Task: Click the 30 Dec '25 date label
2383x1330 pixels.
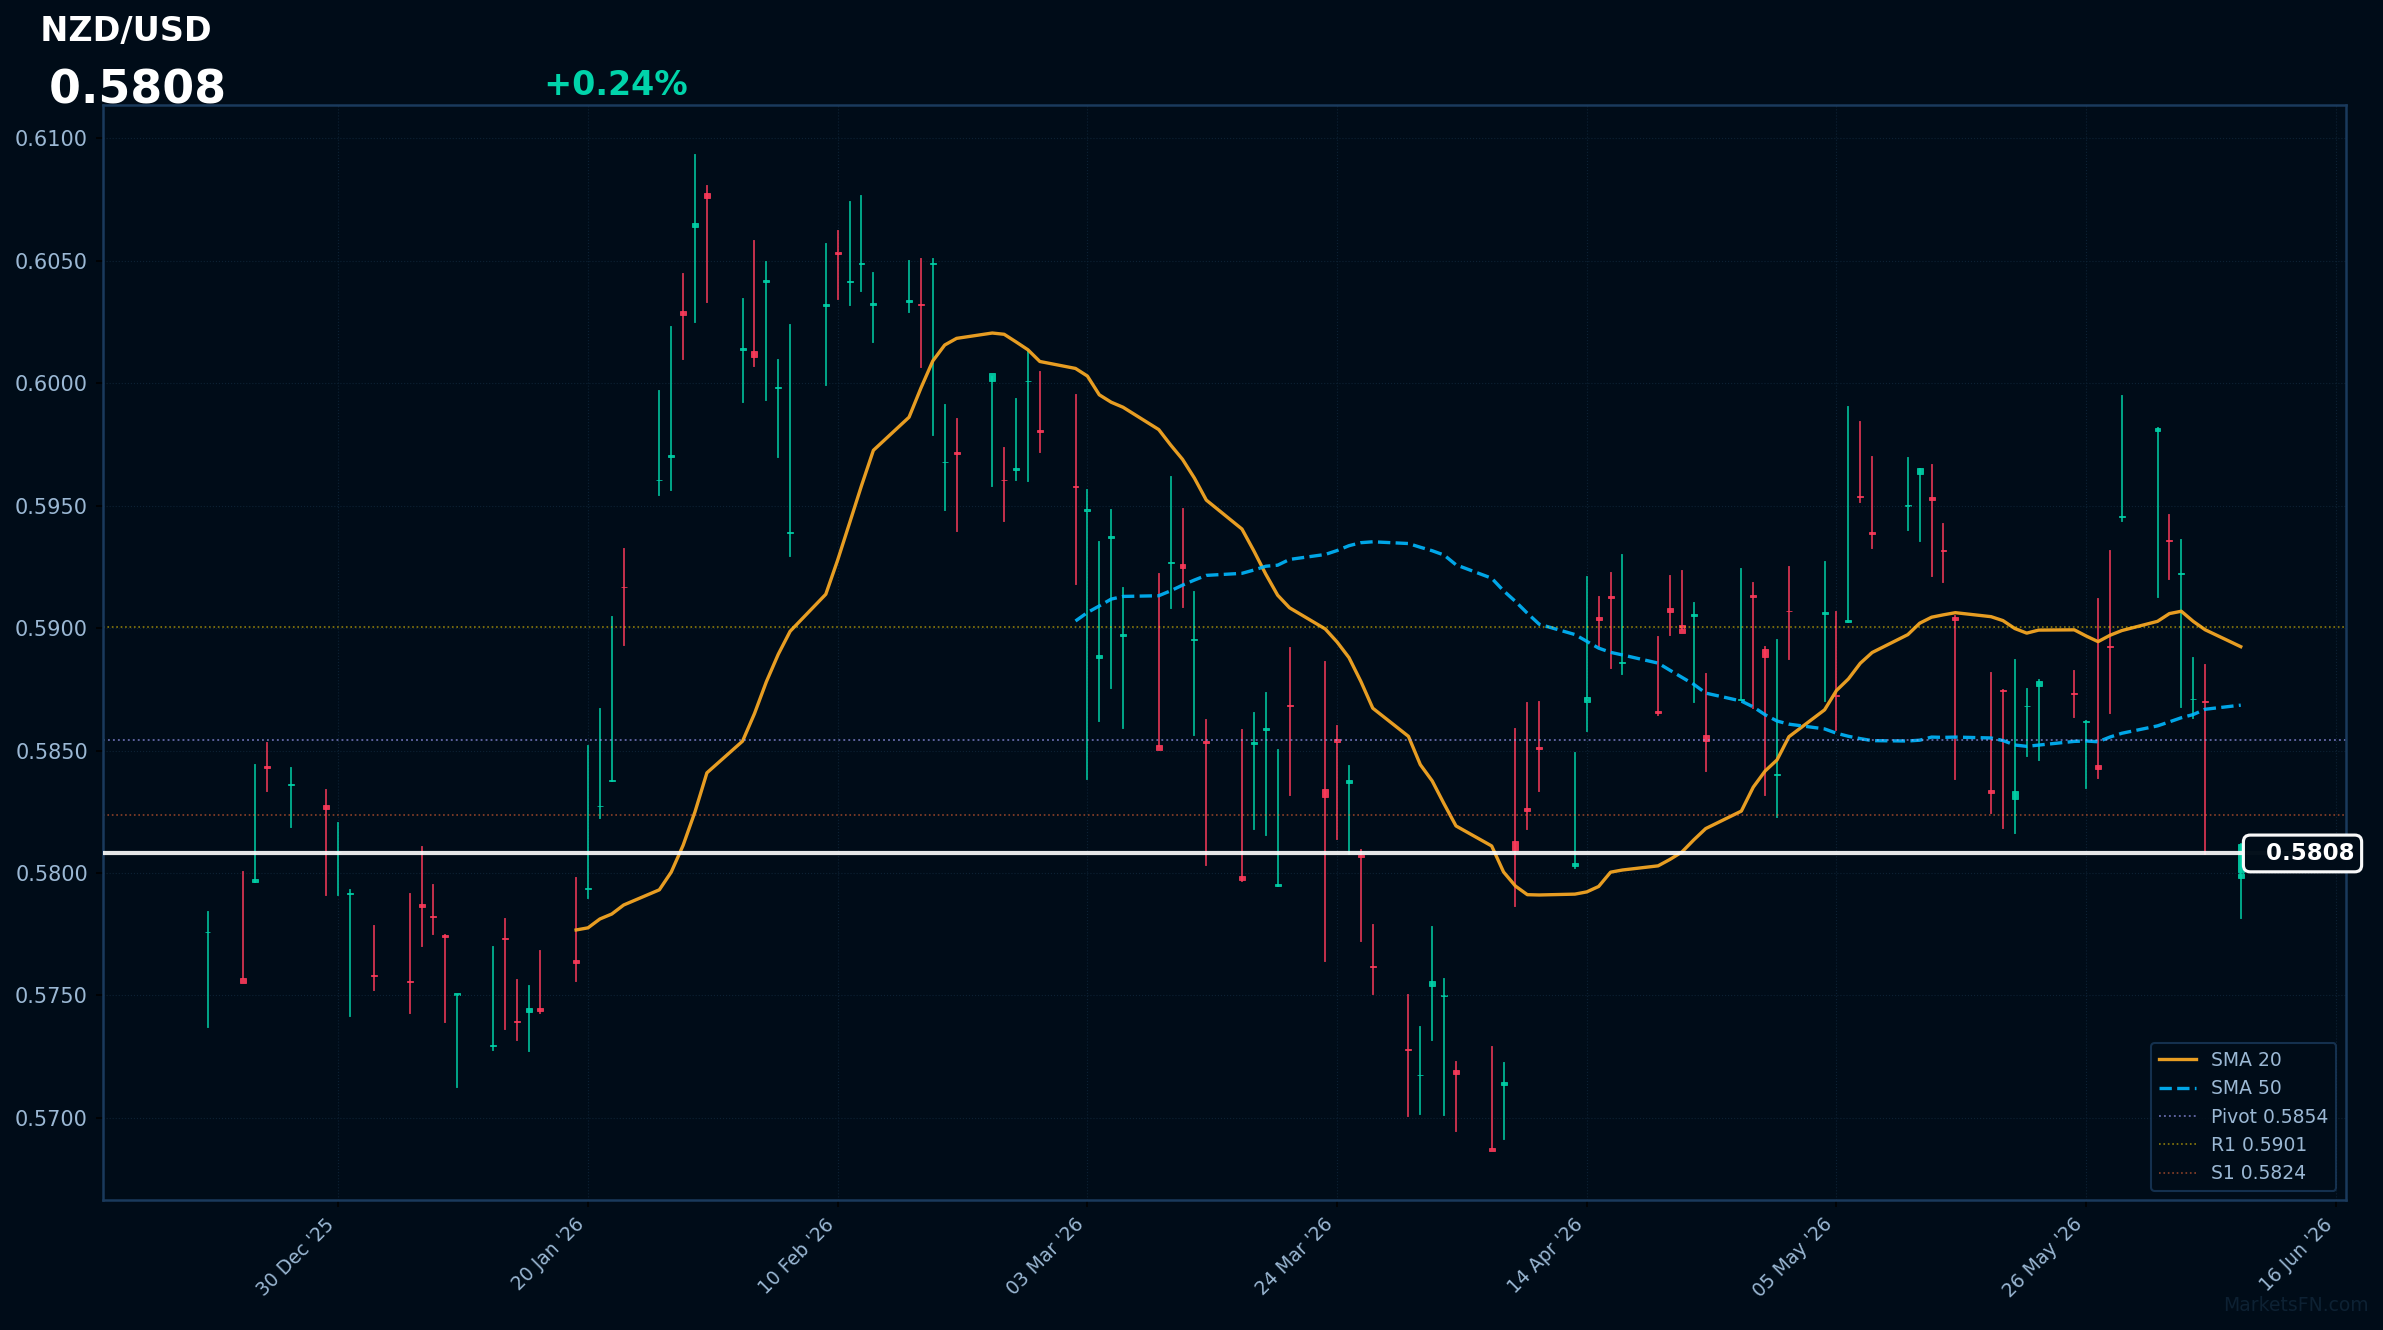Action: tap(295, 1257)
